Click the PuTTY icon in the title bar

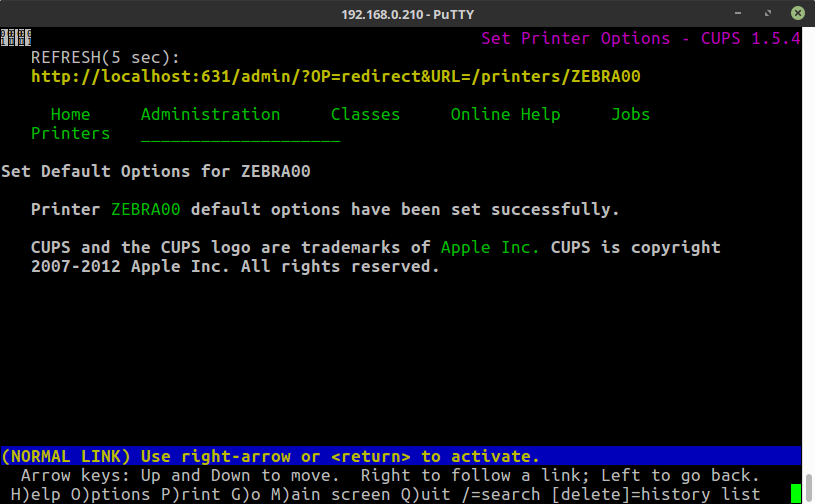pyautogui.click(x=16, y=13)
